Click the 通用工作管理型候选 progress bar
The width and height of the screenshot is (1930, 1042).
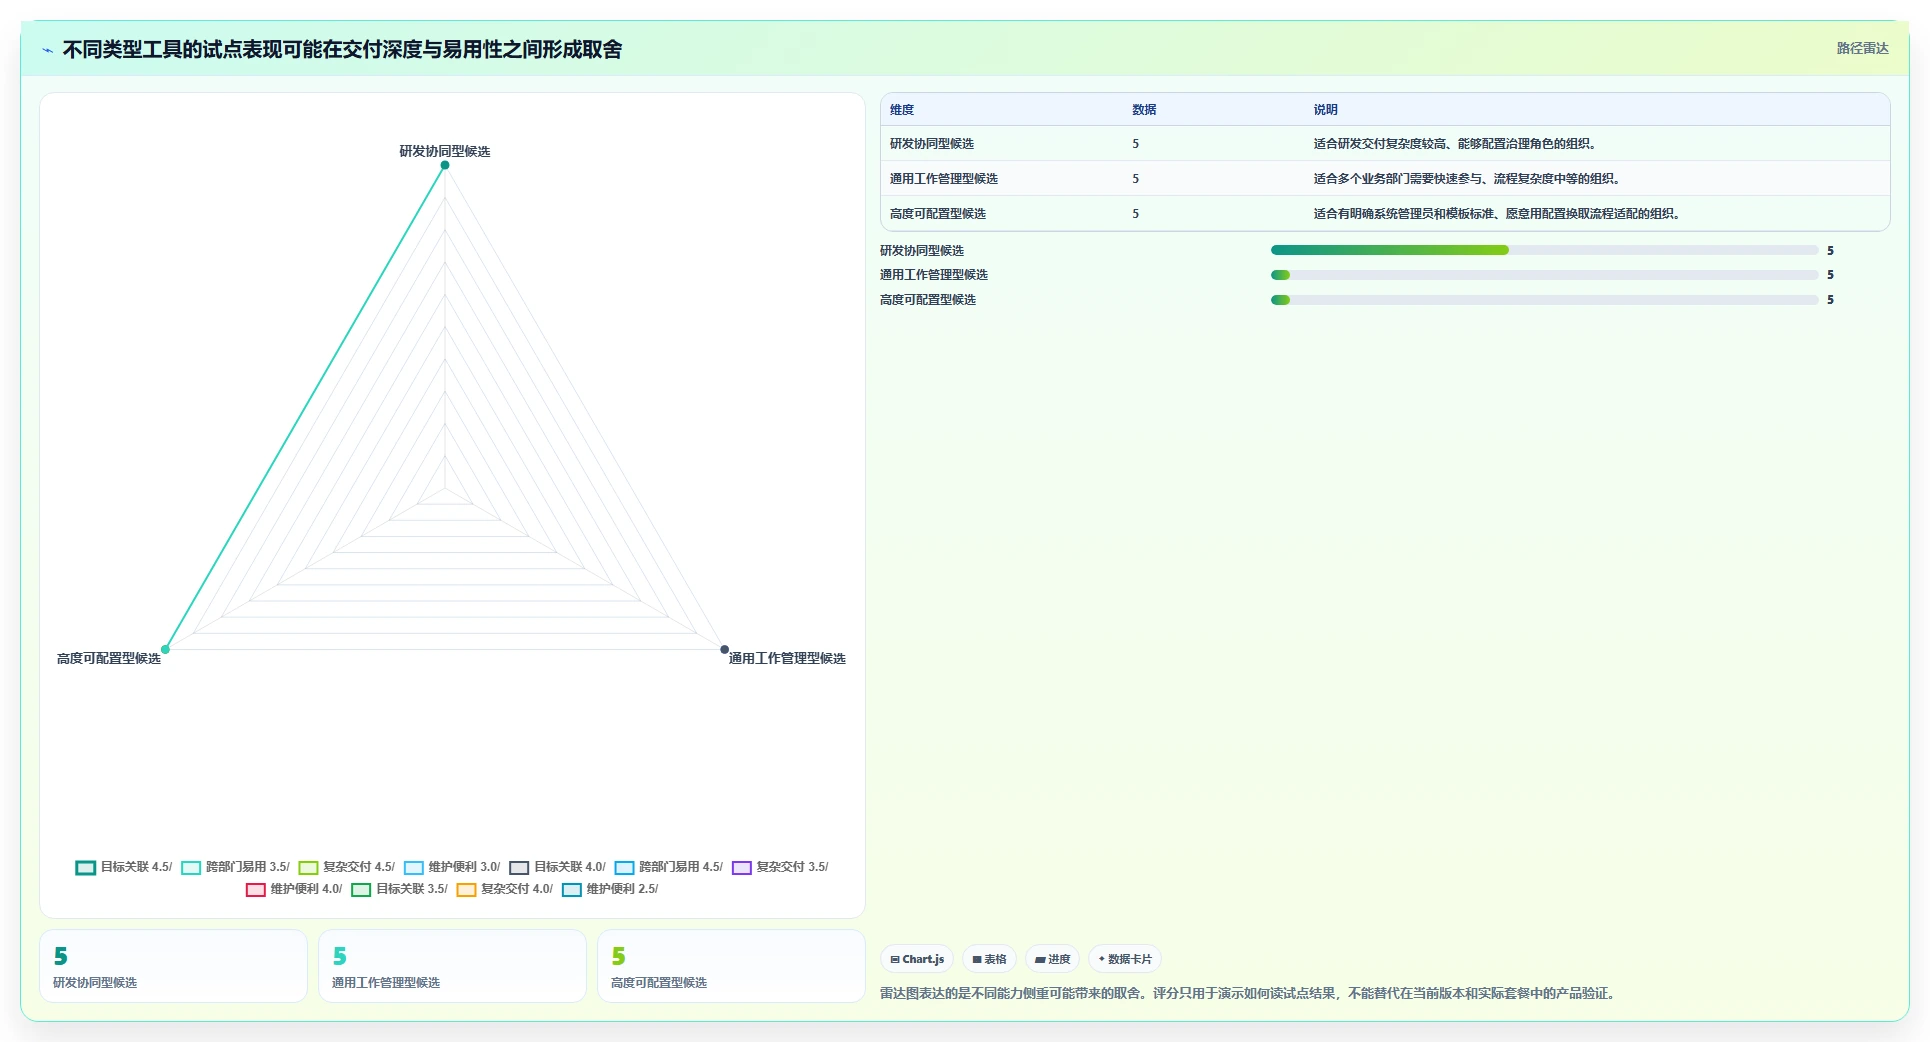point(1544,275)
